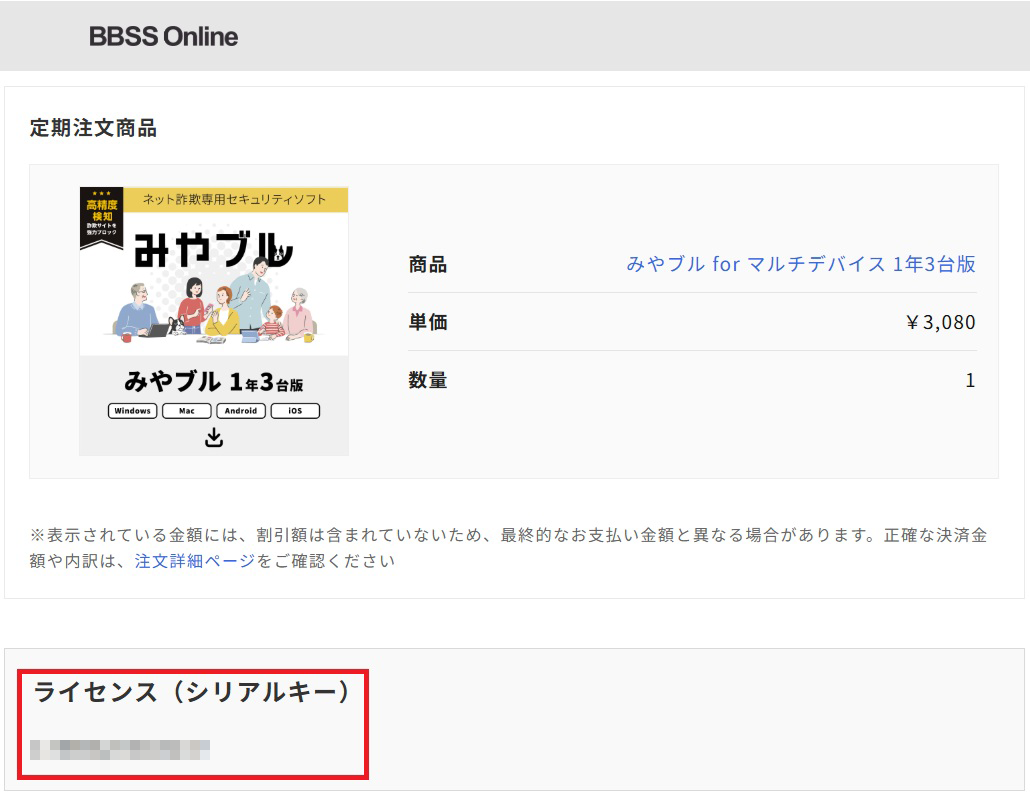This screenshot has height=800, width=1030.
Task: Click the Android platform badge
Action: click(x=241, y=411)
